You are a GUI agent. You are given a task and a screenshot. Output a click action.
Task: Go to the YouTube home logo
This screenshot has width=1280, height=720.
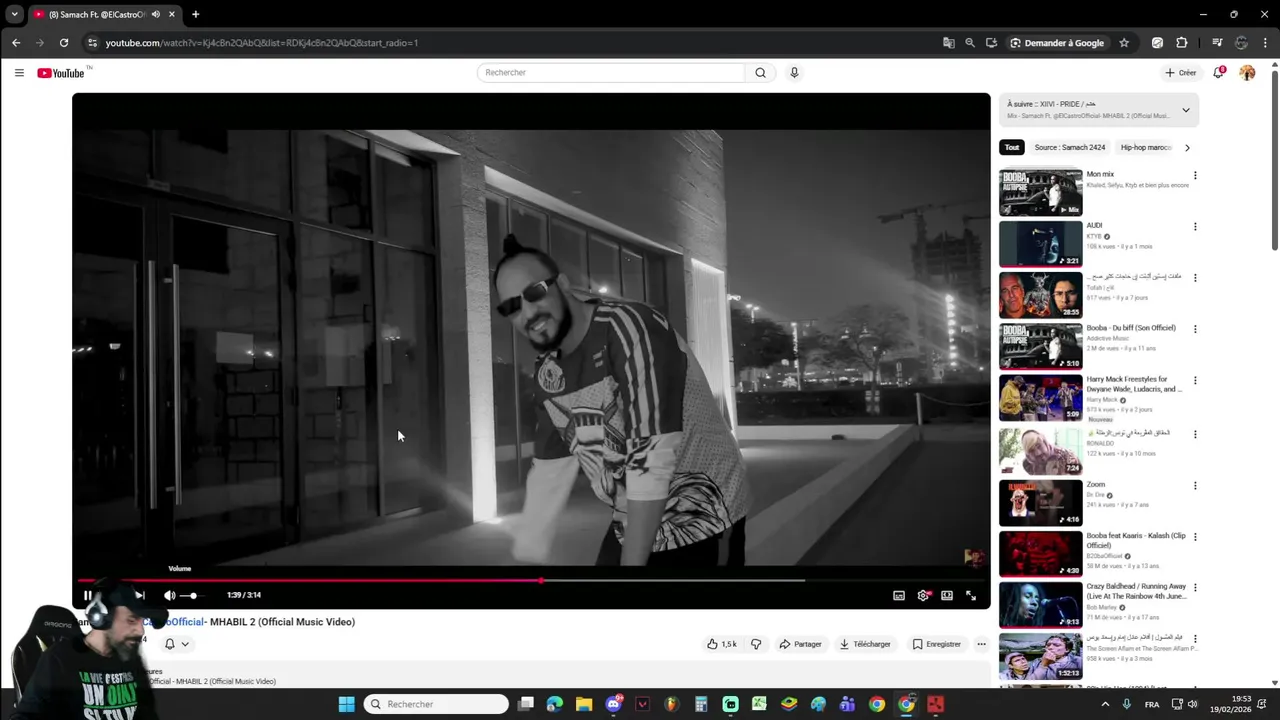point(61,73)
